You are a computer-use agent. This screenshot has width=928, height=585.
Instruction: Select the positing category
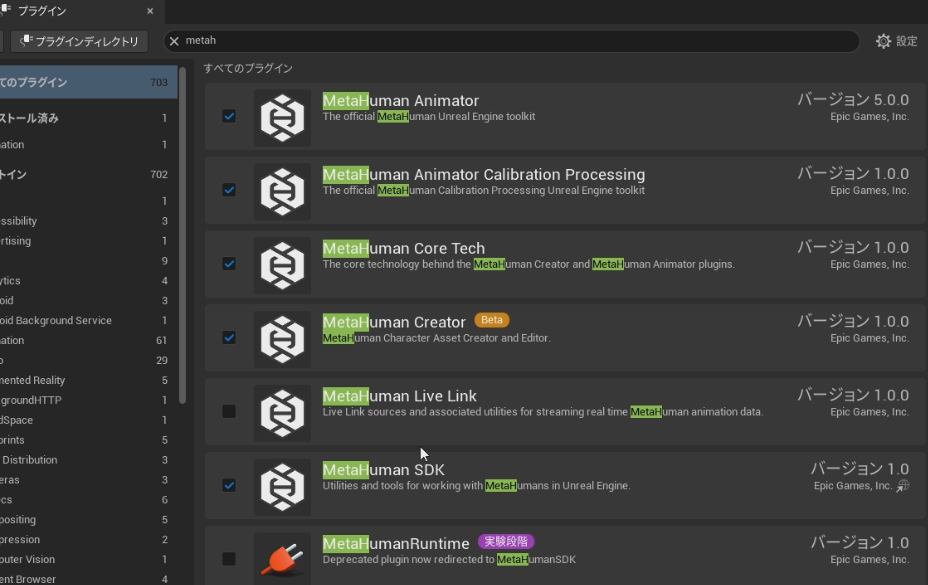89,519
